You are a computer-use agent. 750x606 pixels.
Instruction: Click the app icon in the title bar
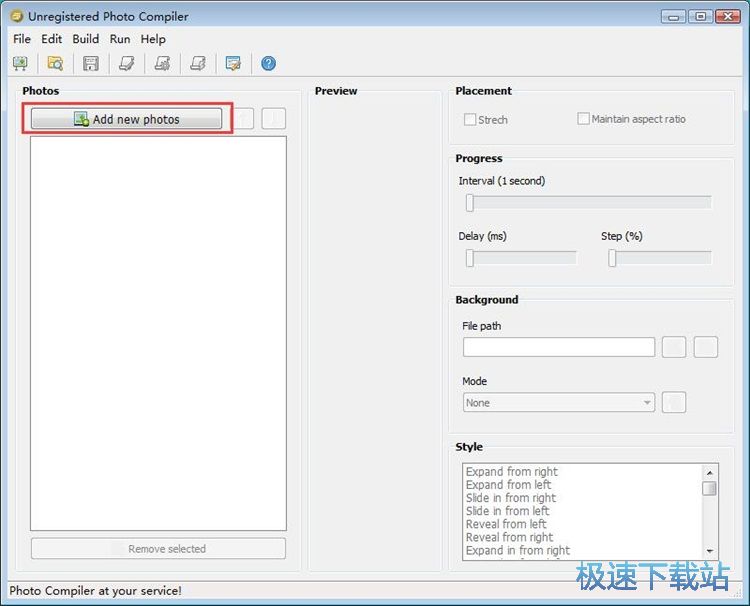coord(17,16)
